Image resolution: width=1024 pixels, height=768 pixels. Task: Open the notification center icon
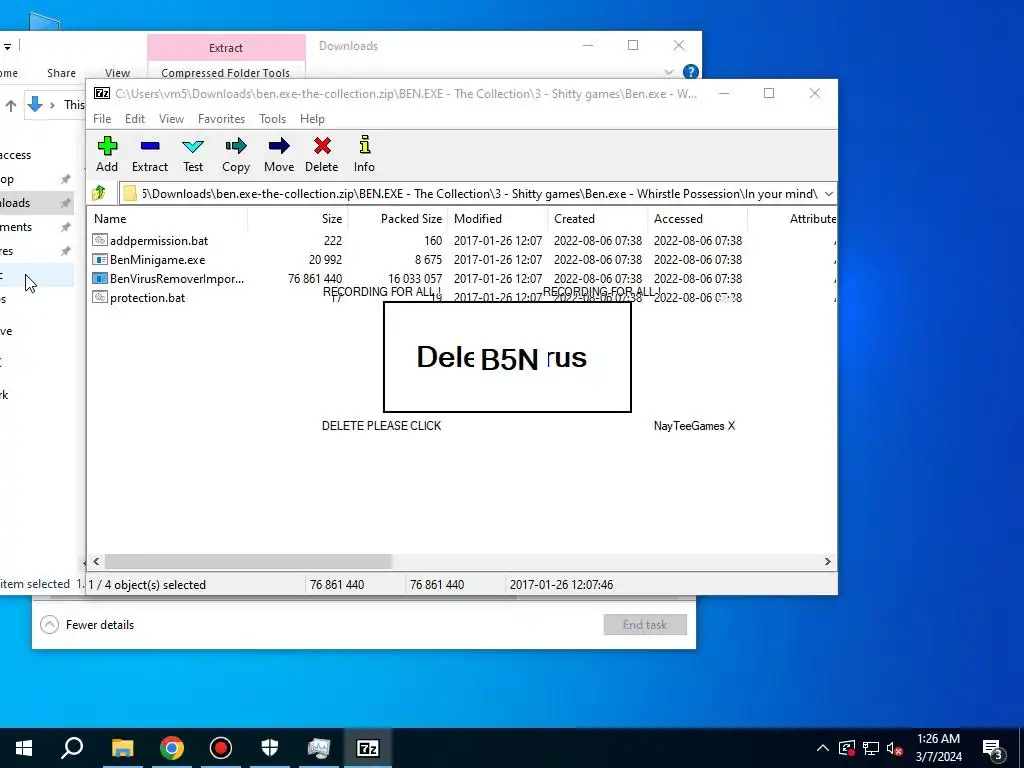click(993, 748)
